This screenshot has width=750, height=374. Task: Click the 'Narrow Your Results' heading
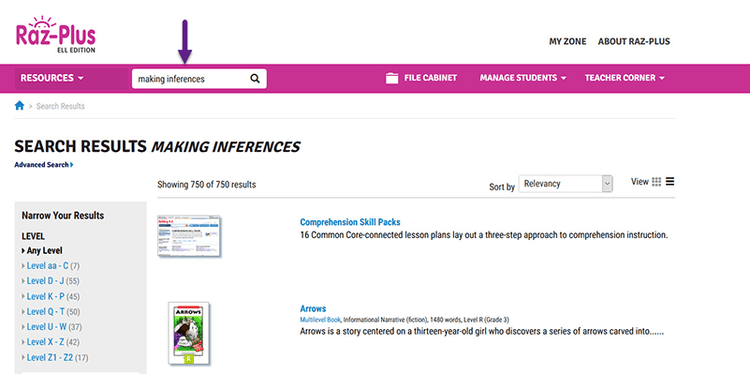coord(63,216)
